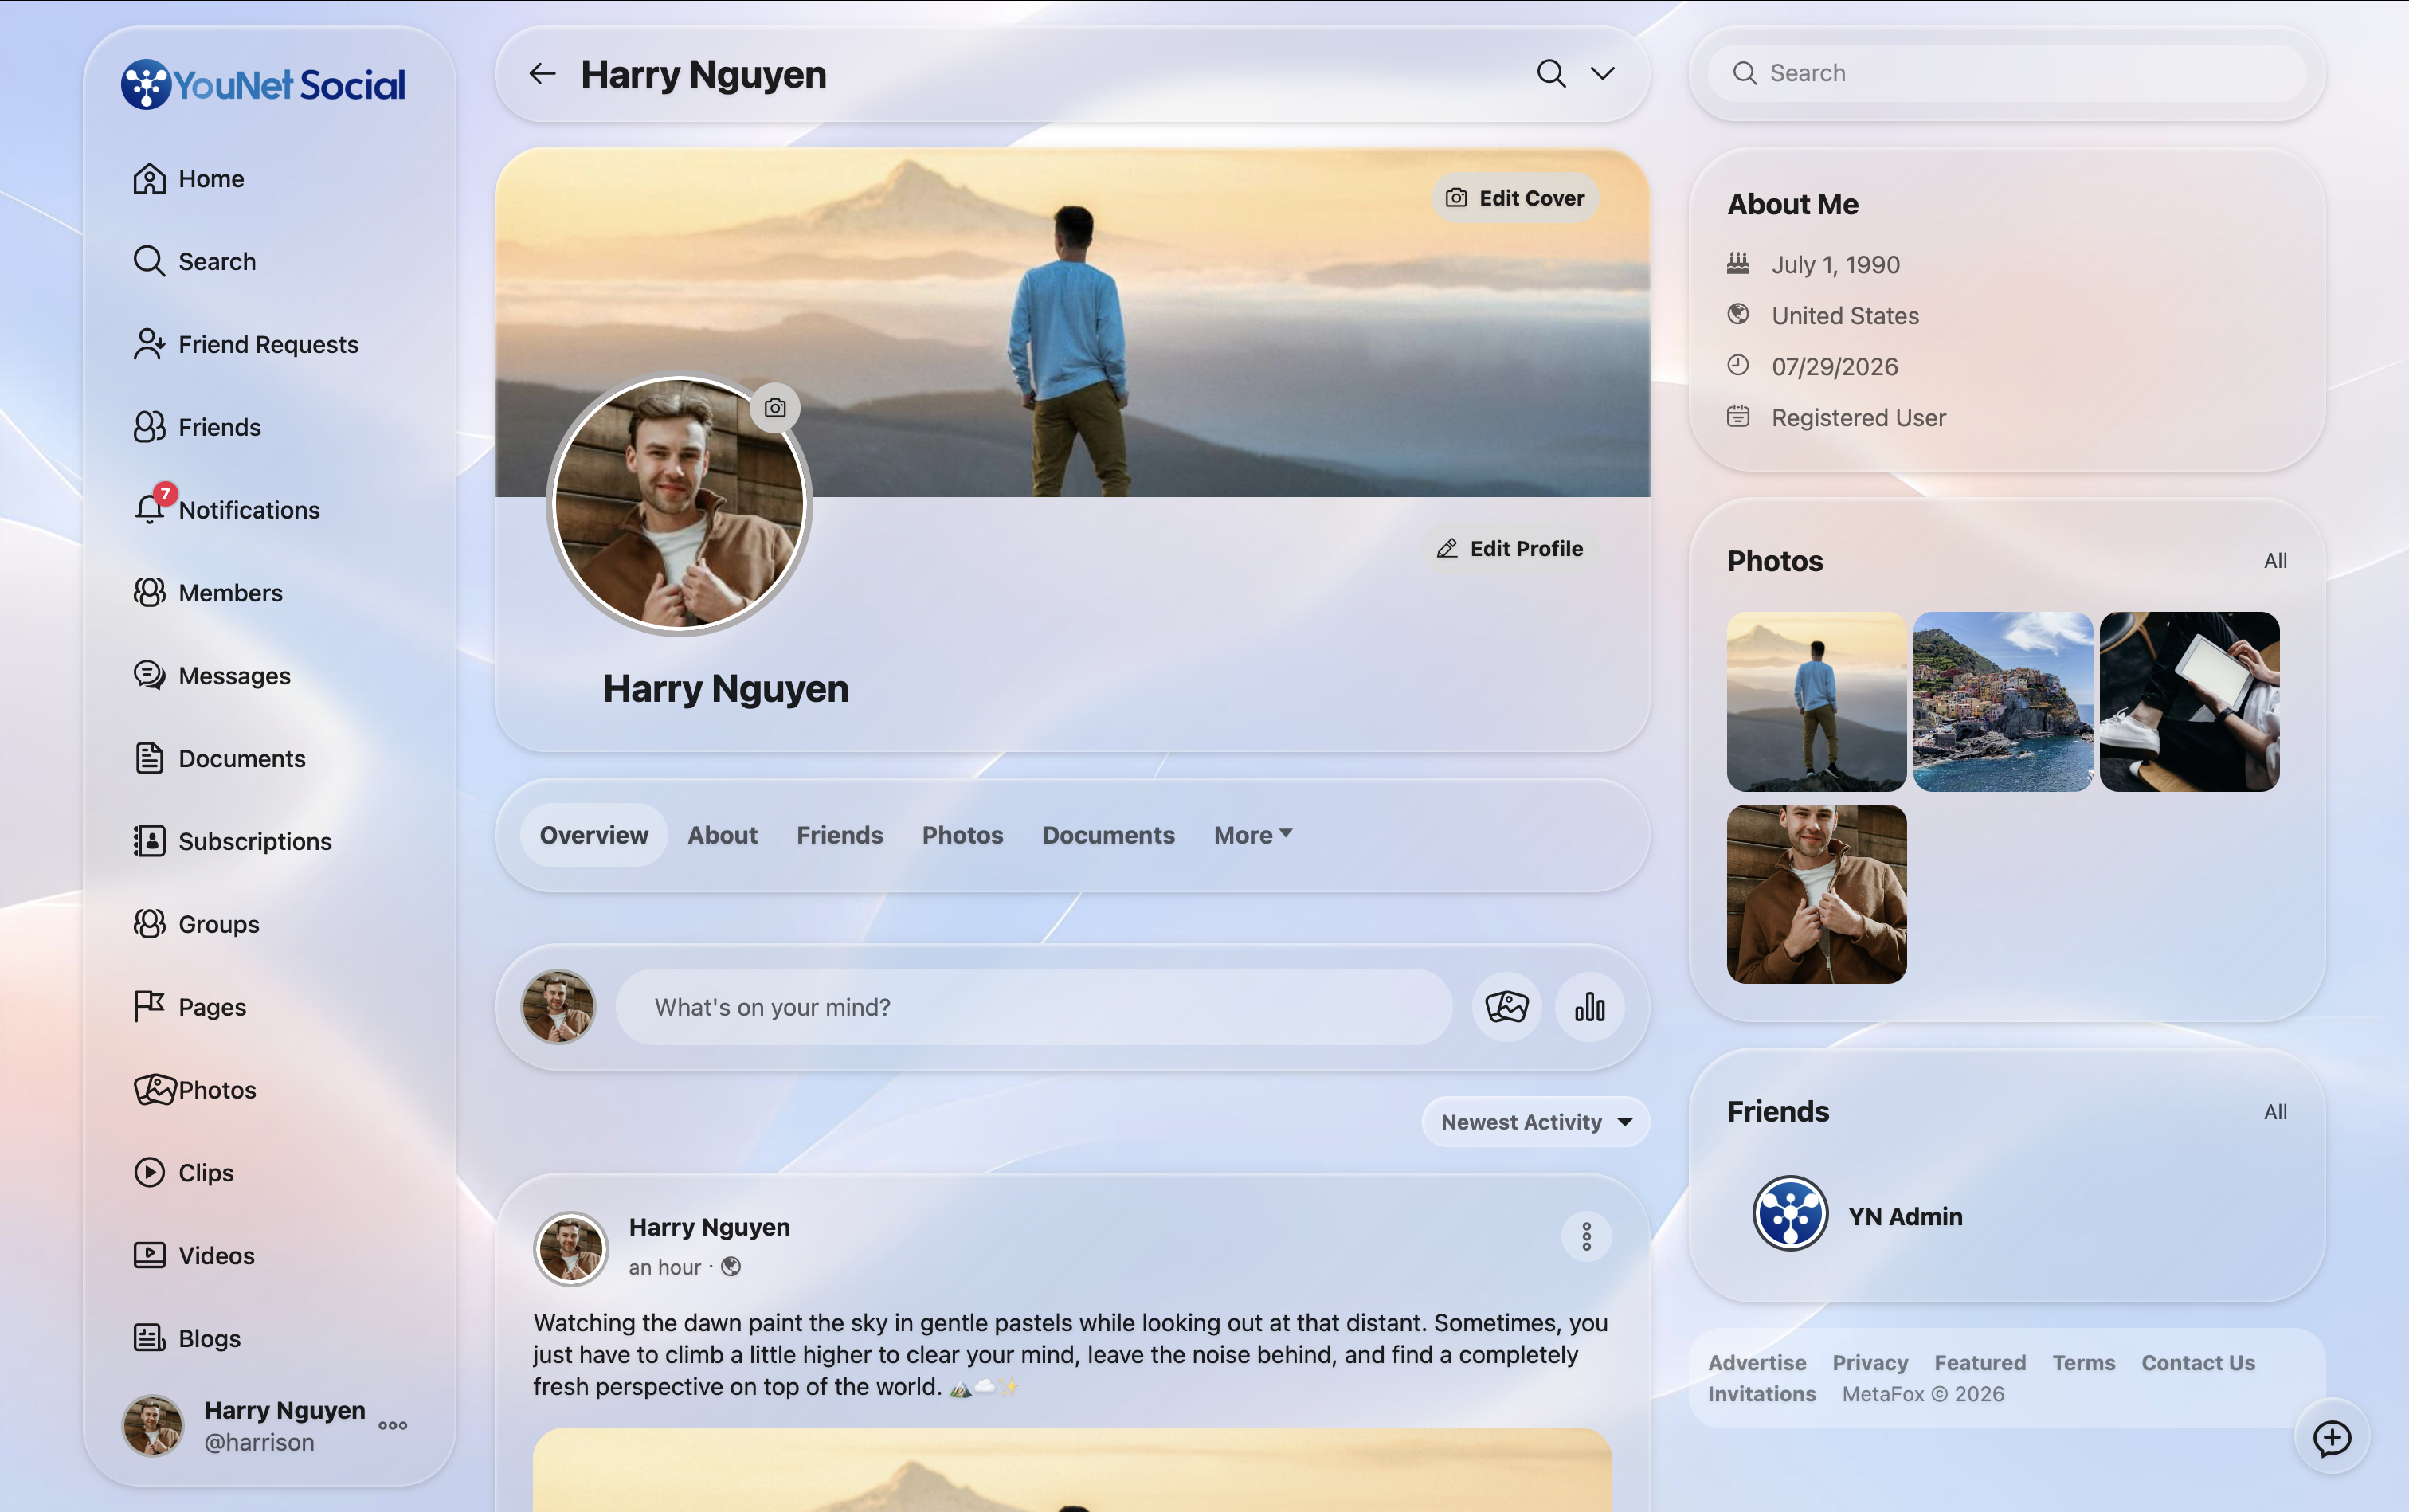2409x1512 pixels.
Task: Open the Privacy footer link
Action: click(1870, 1363)
